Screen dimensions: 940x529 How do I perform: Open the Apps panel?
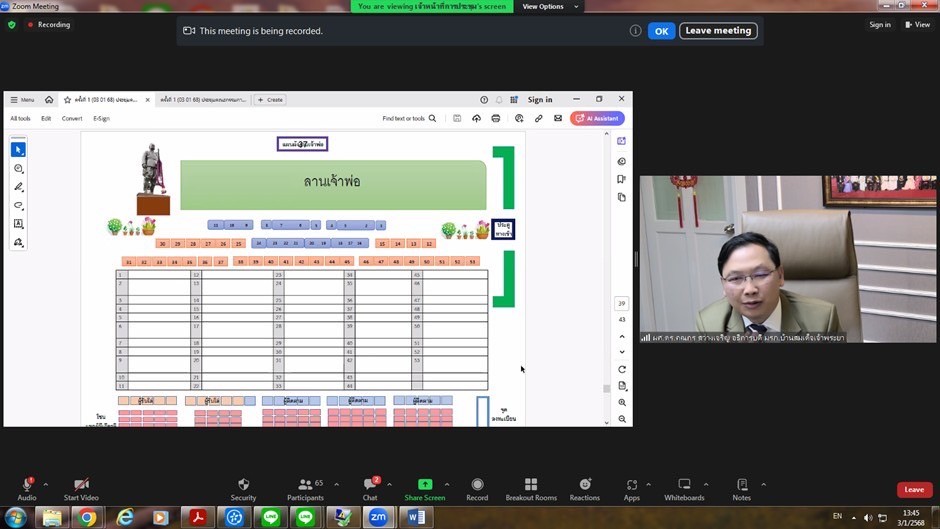coord(632,489)
